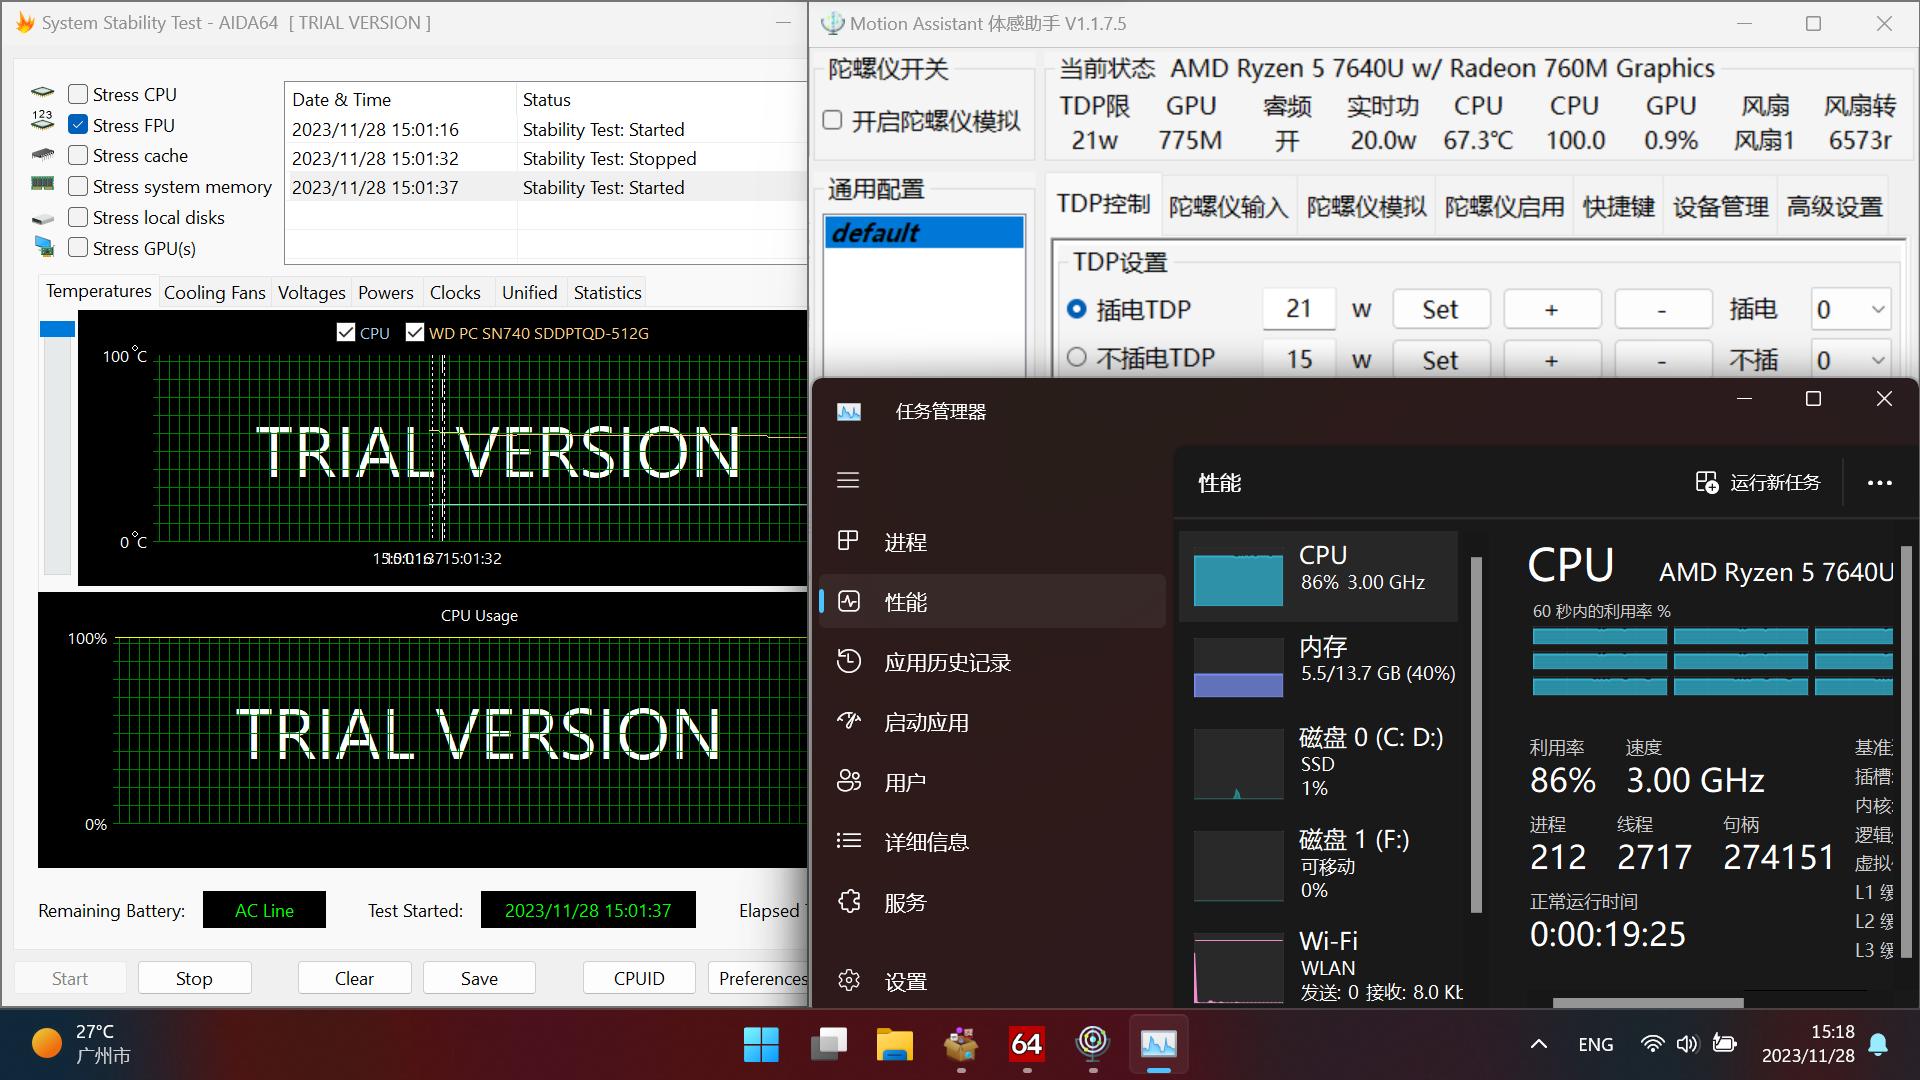The height and width of the screenshot is (1080, 1920).
Task: Open the Task Manager hamburger navigation menu
Action: coord(848,481)
